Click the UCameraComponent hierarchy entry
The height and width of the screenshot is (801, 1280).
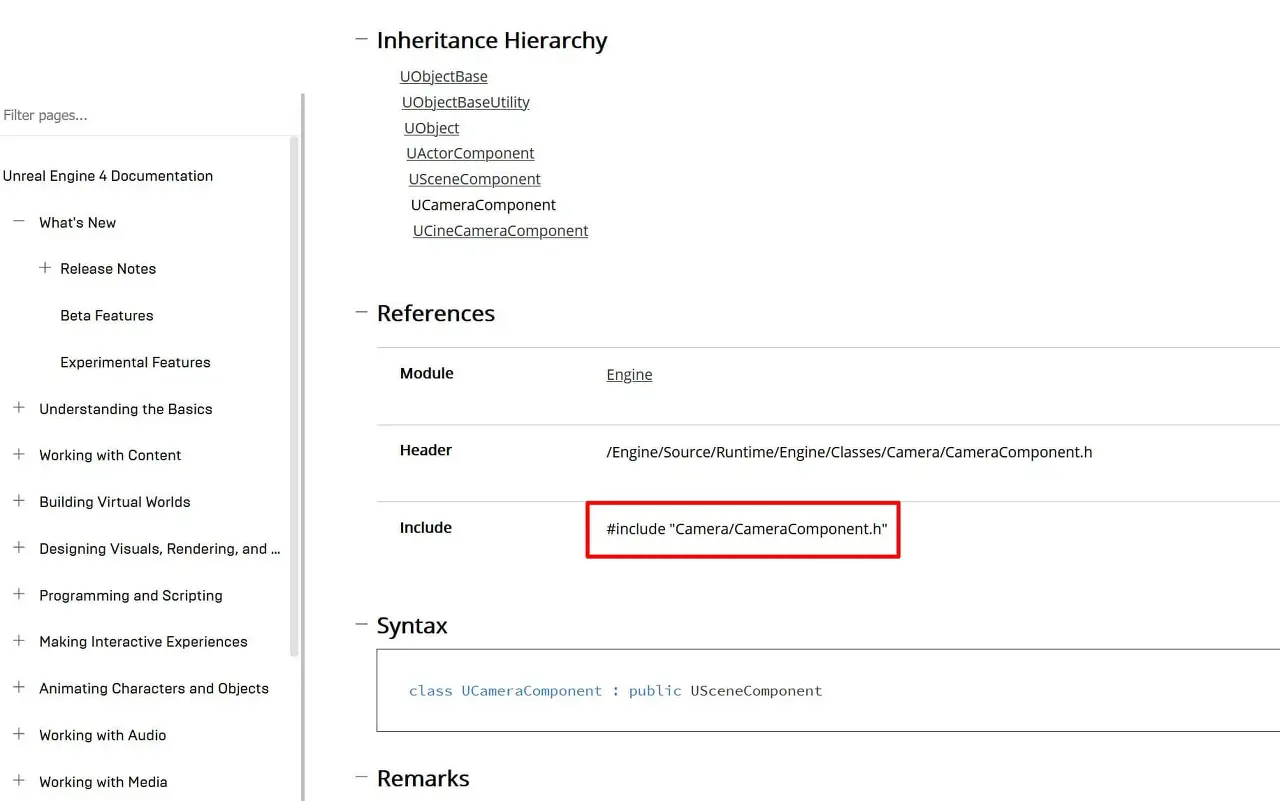pyautogui.click(x=483, y=205)
